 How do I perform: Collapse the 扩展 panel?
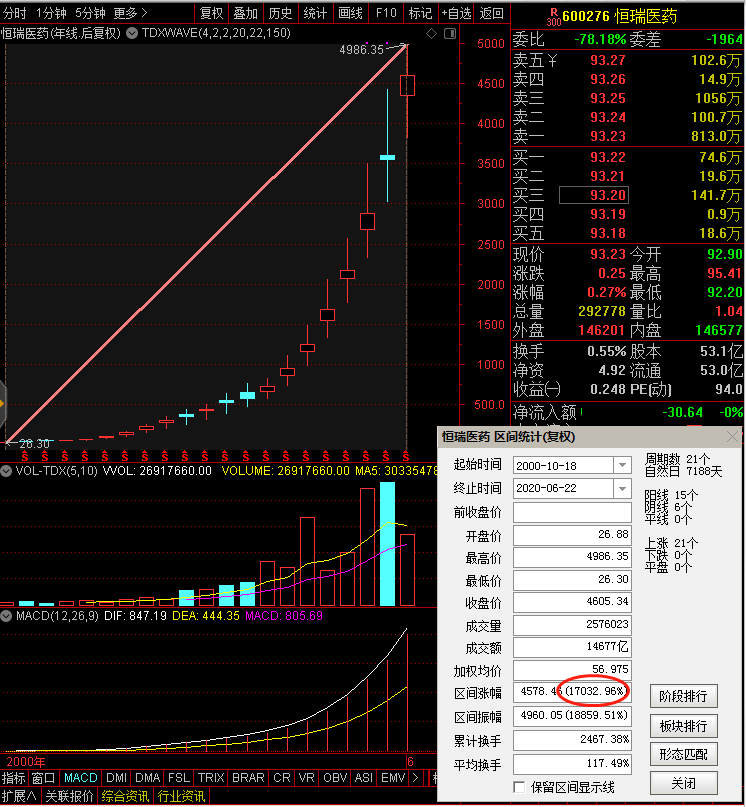[19, 796]
